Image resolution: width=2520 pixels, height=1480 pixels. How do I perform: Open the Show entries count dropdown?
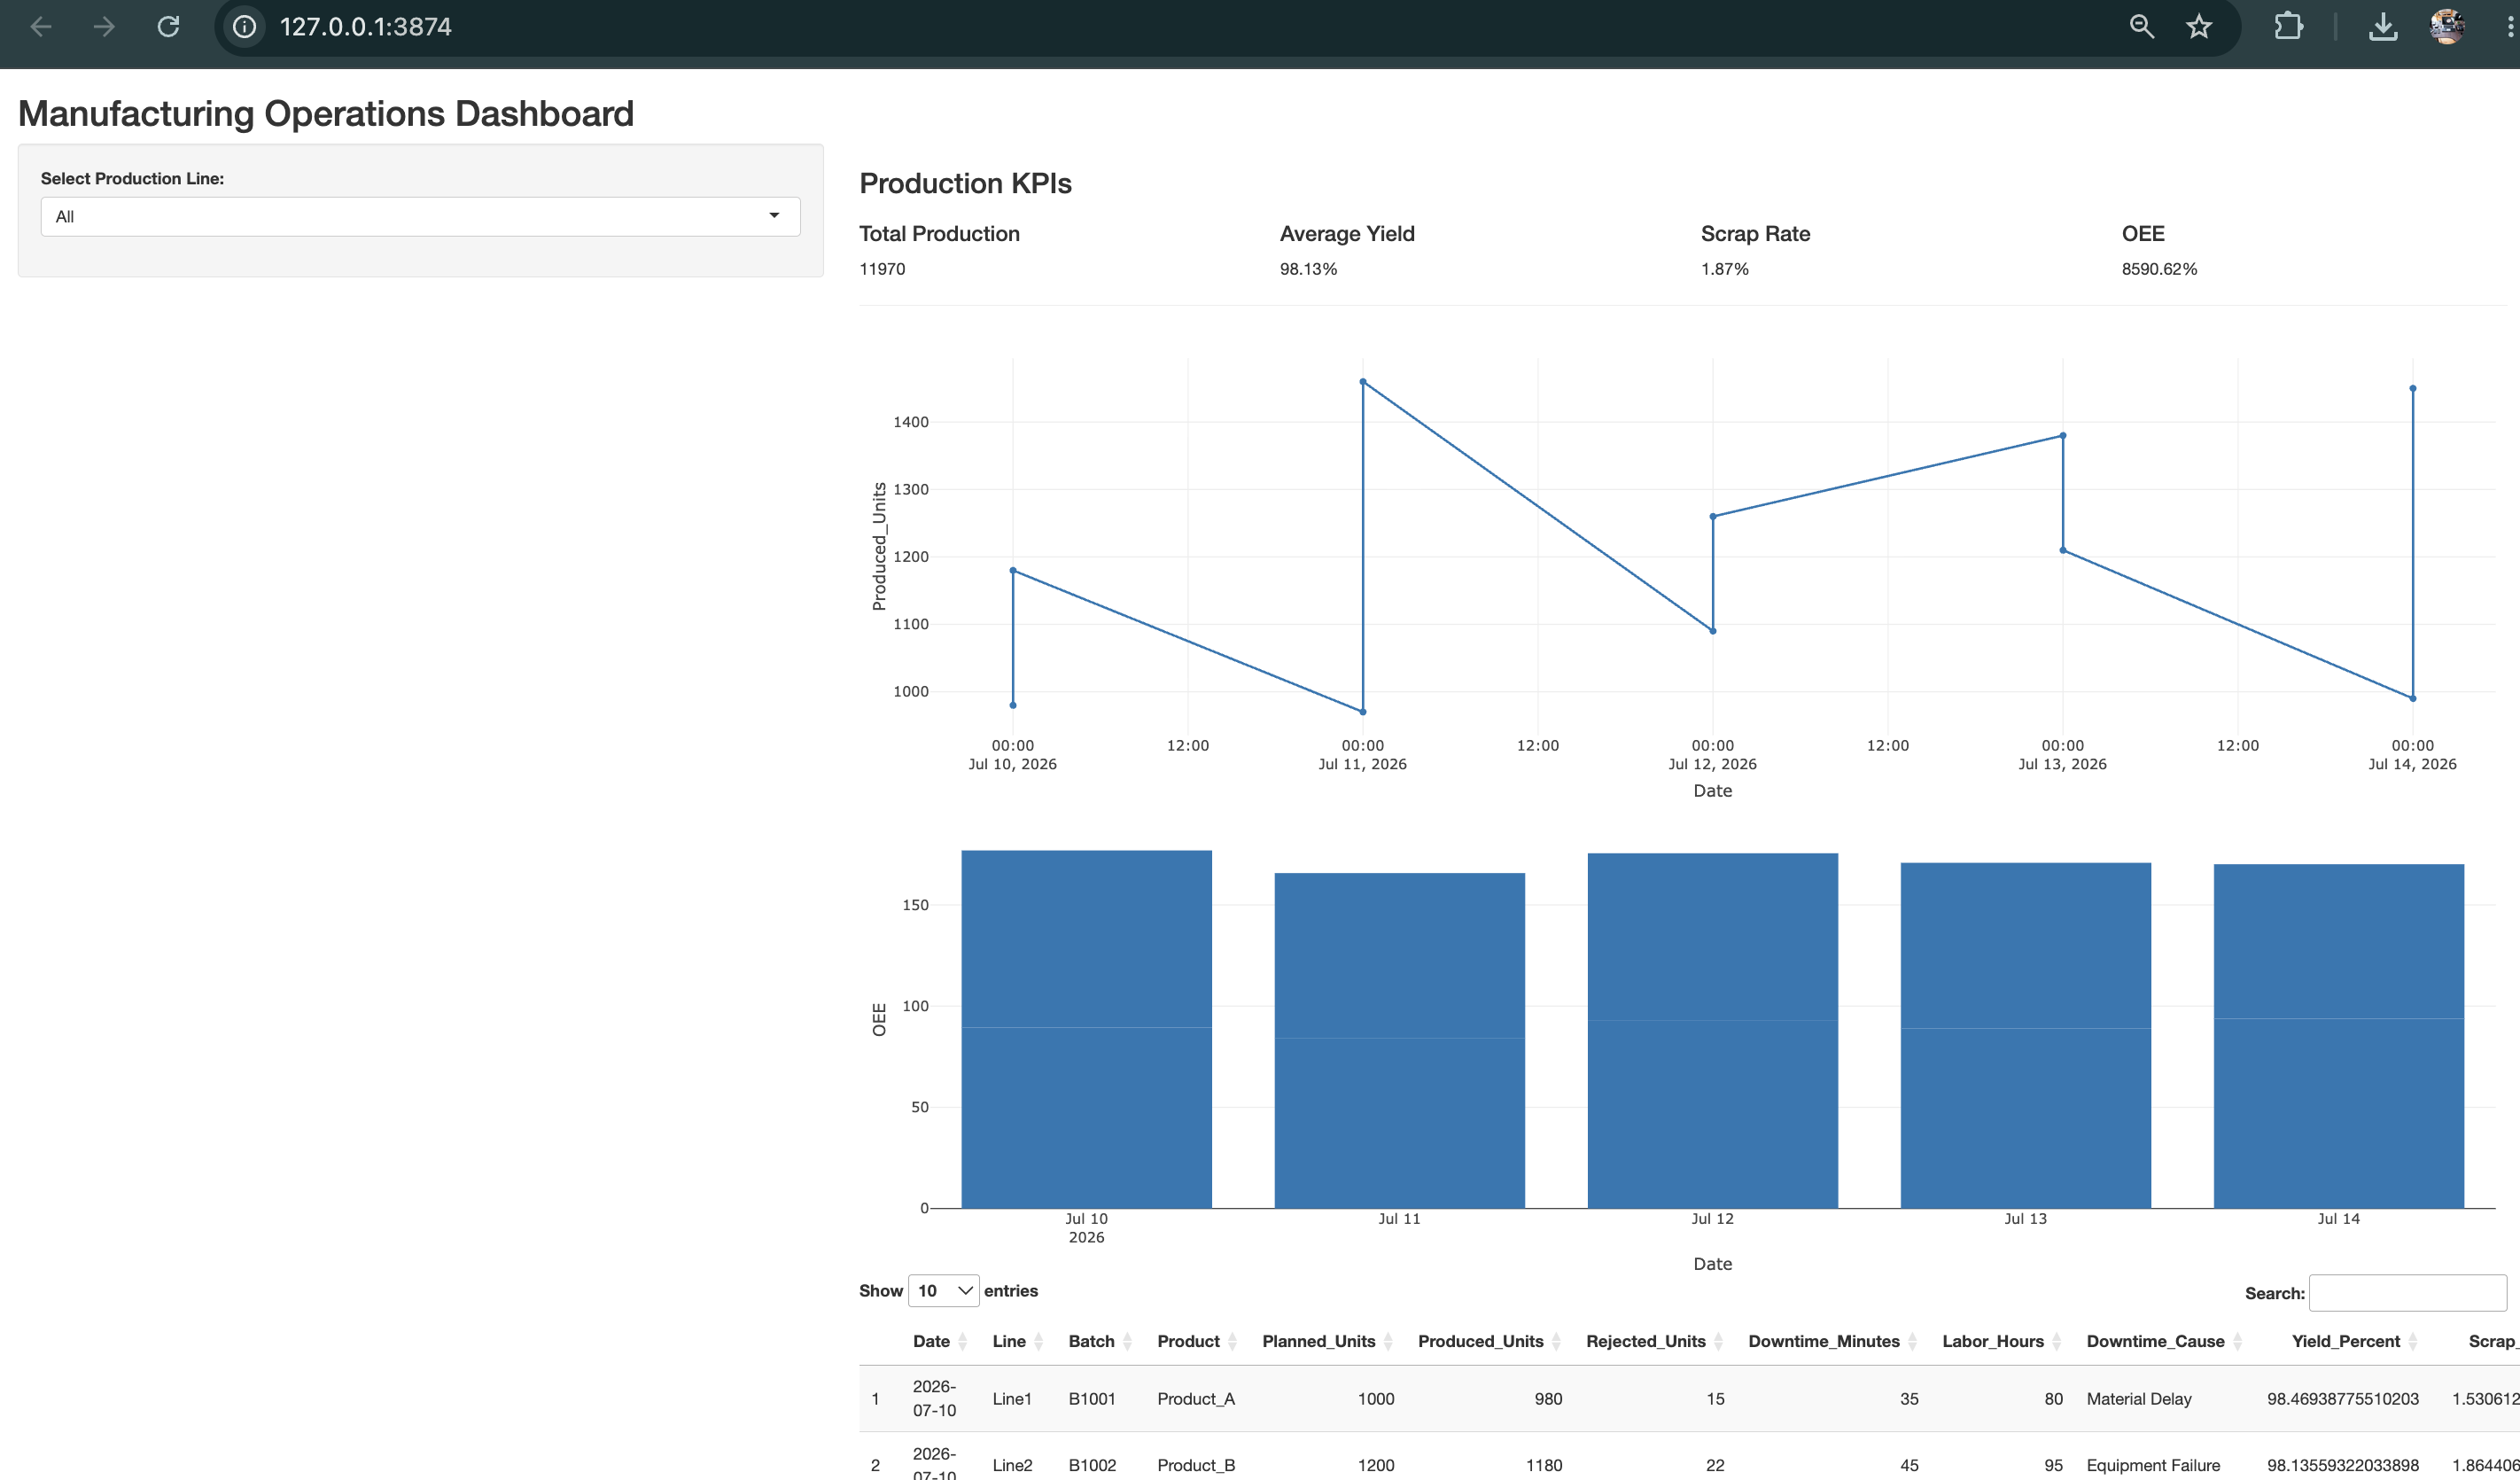[x=943, y=1291]
